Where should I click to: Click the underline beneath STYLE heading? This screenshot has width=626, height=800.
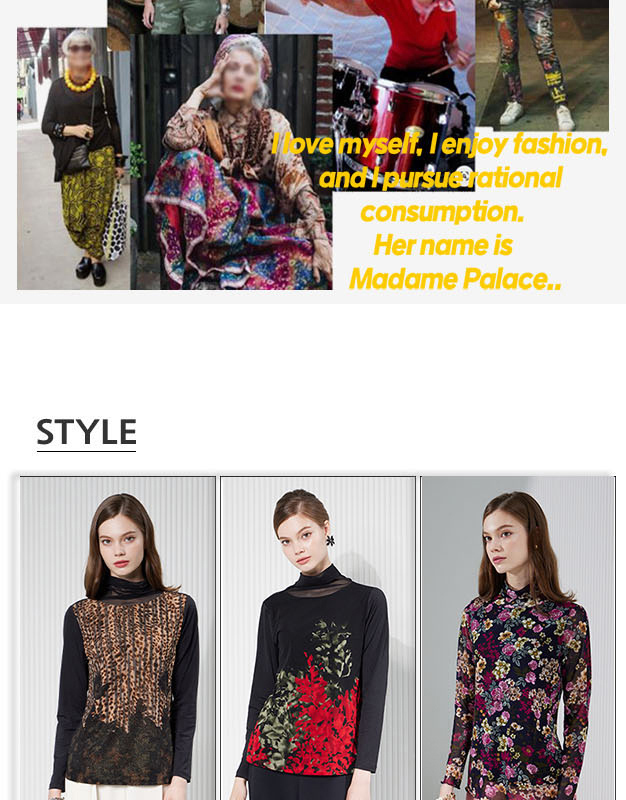click(x=86, y=451)
